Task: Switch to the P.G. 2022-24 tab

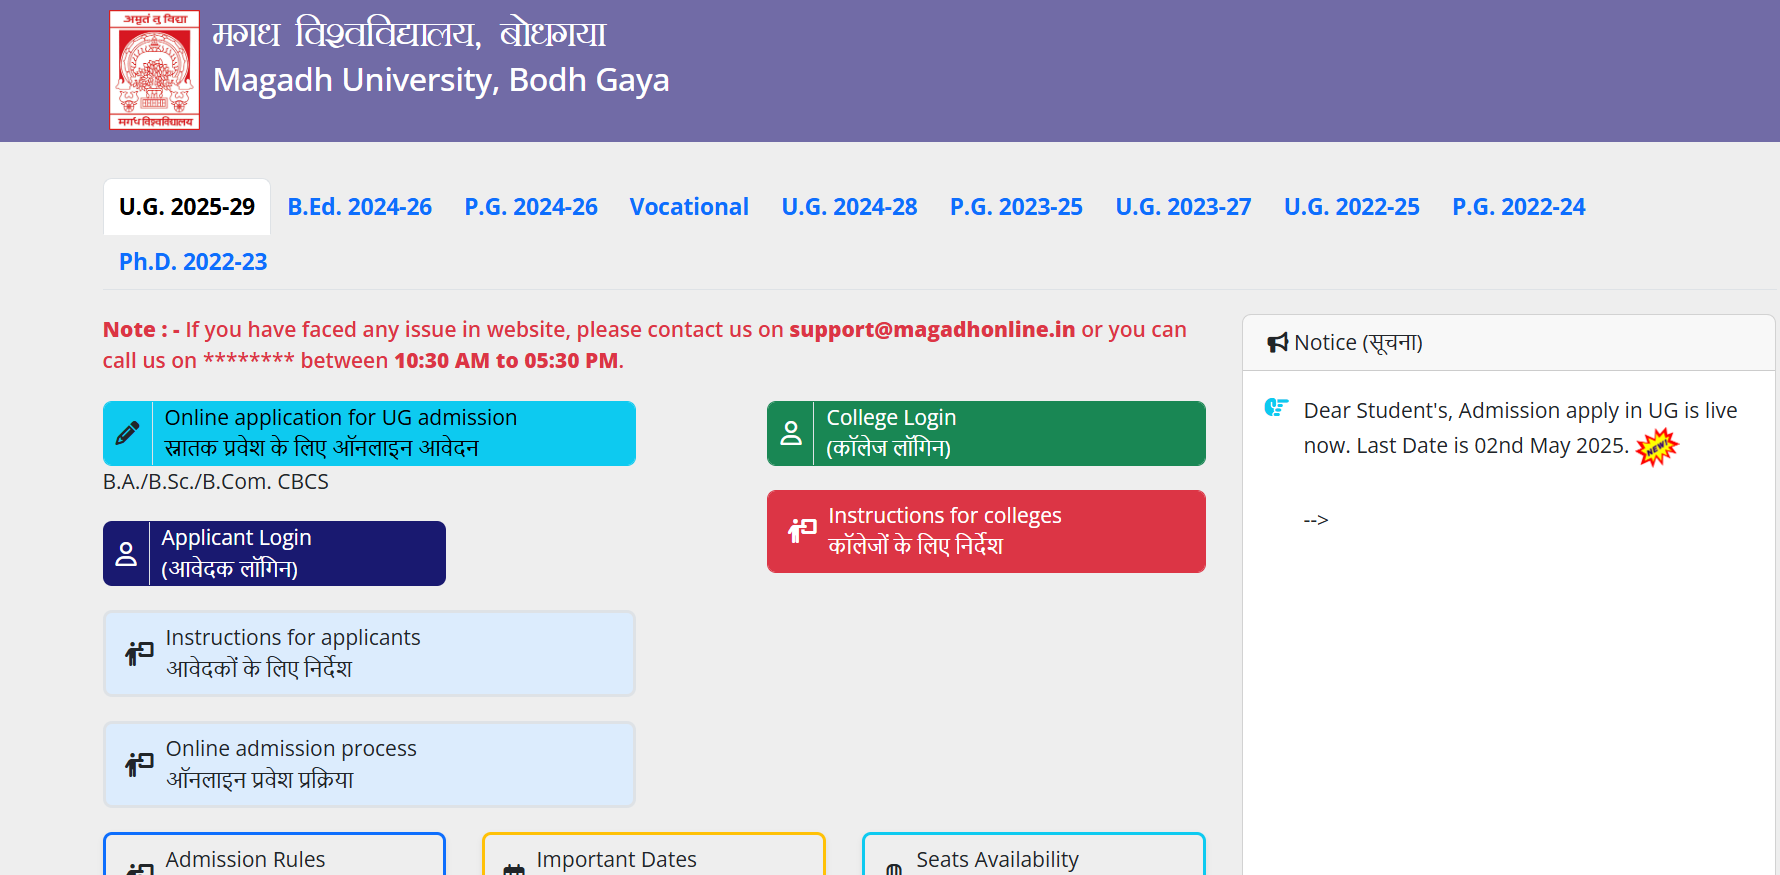Action: pos(1519,207)
